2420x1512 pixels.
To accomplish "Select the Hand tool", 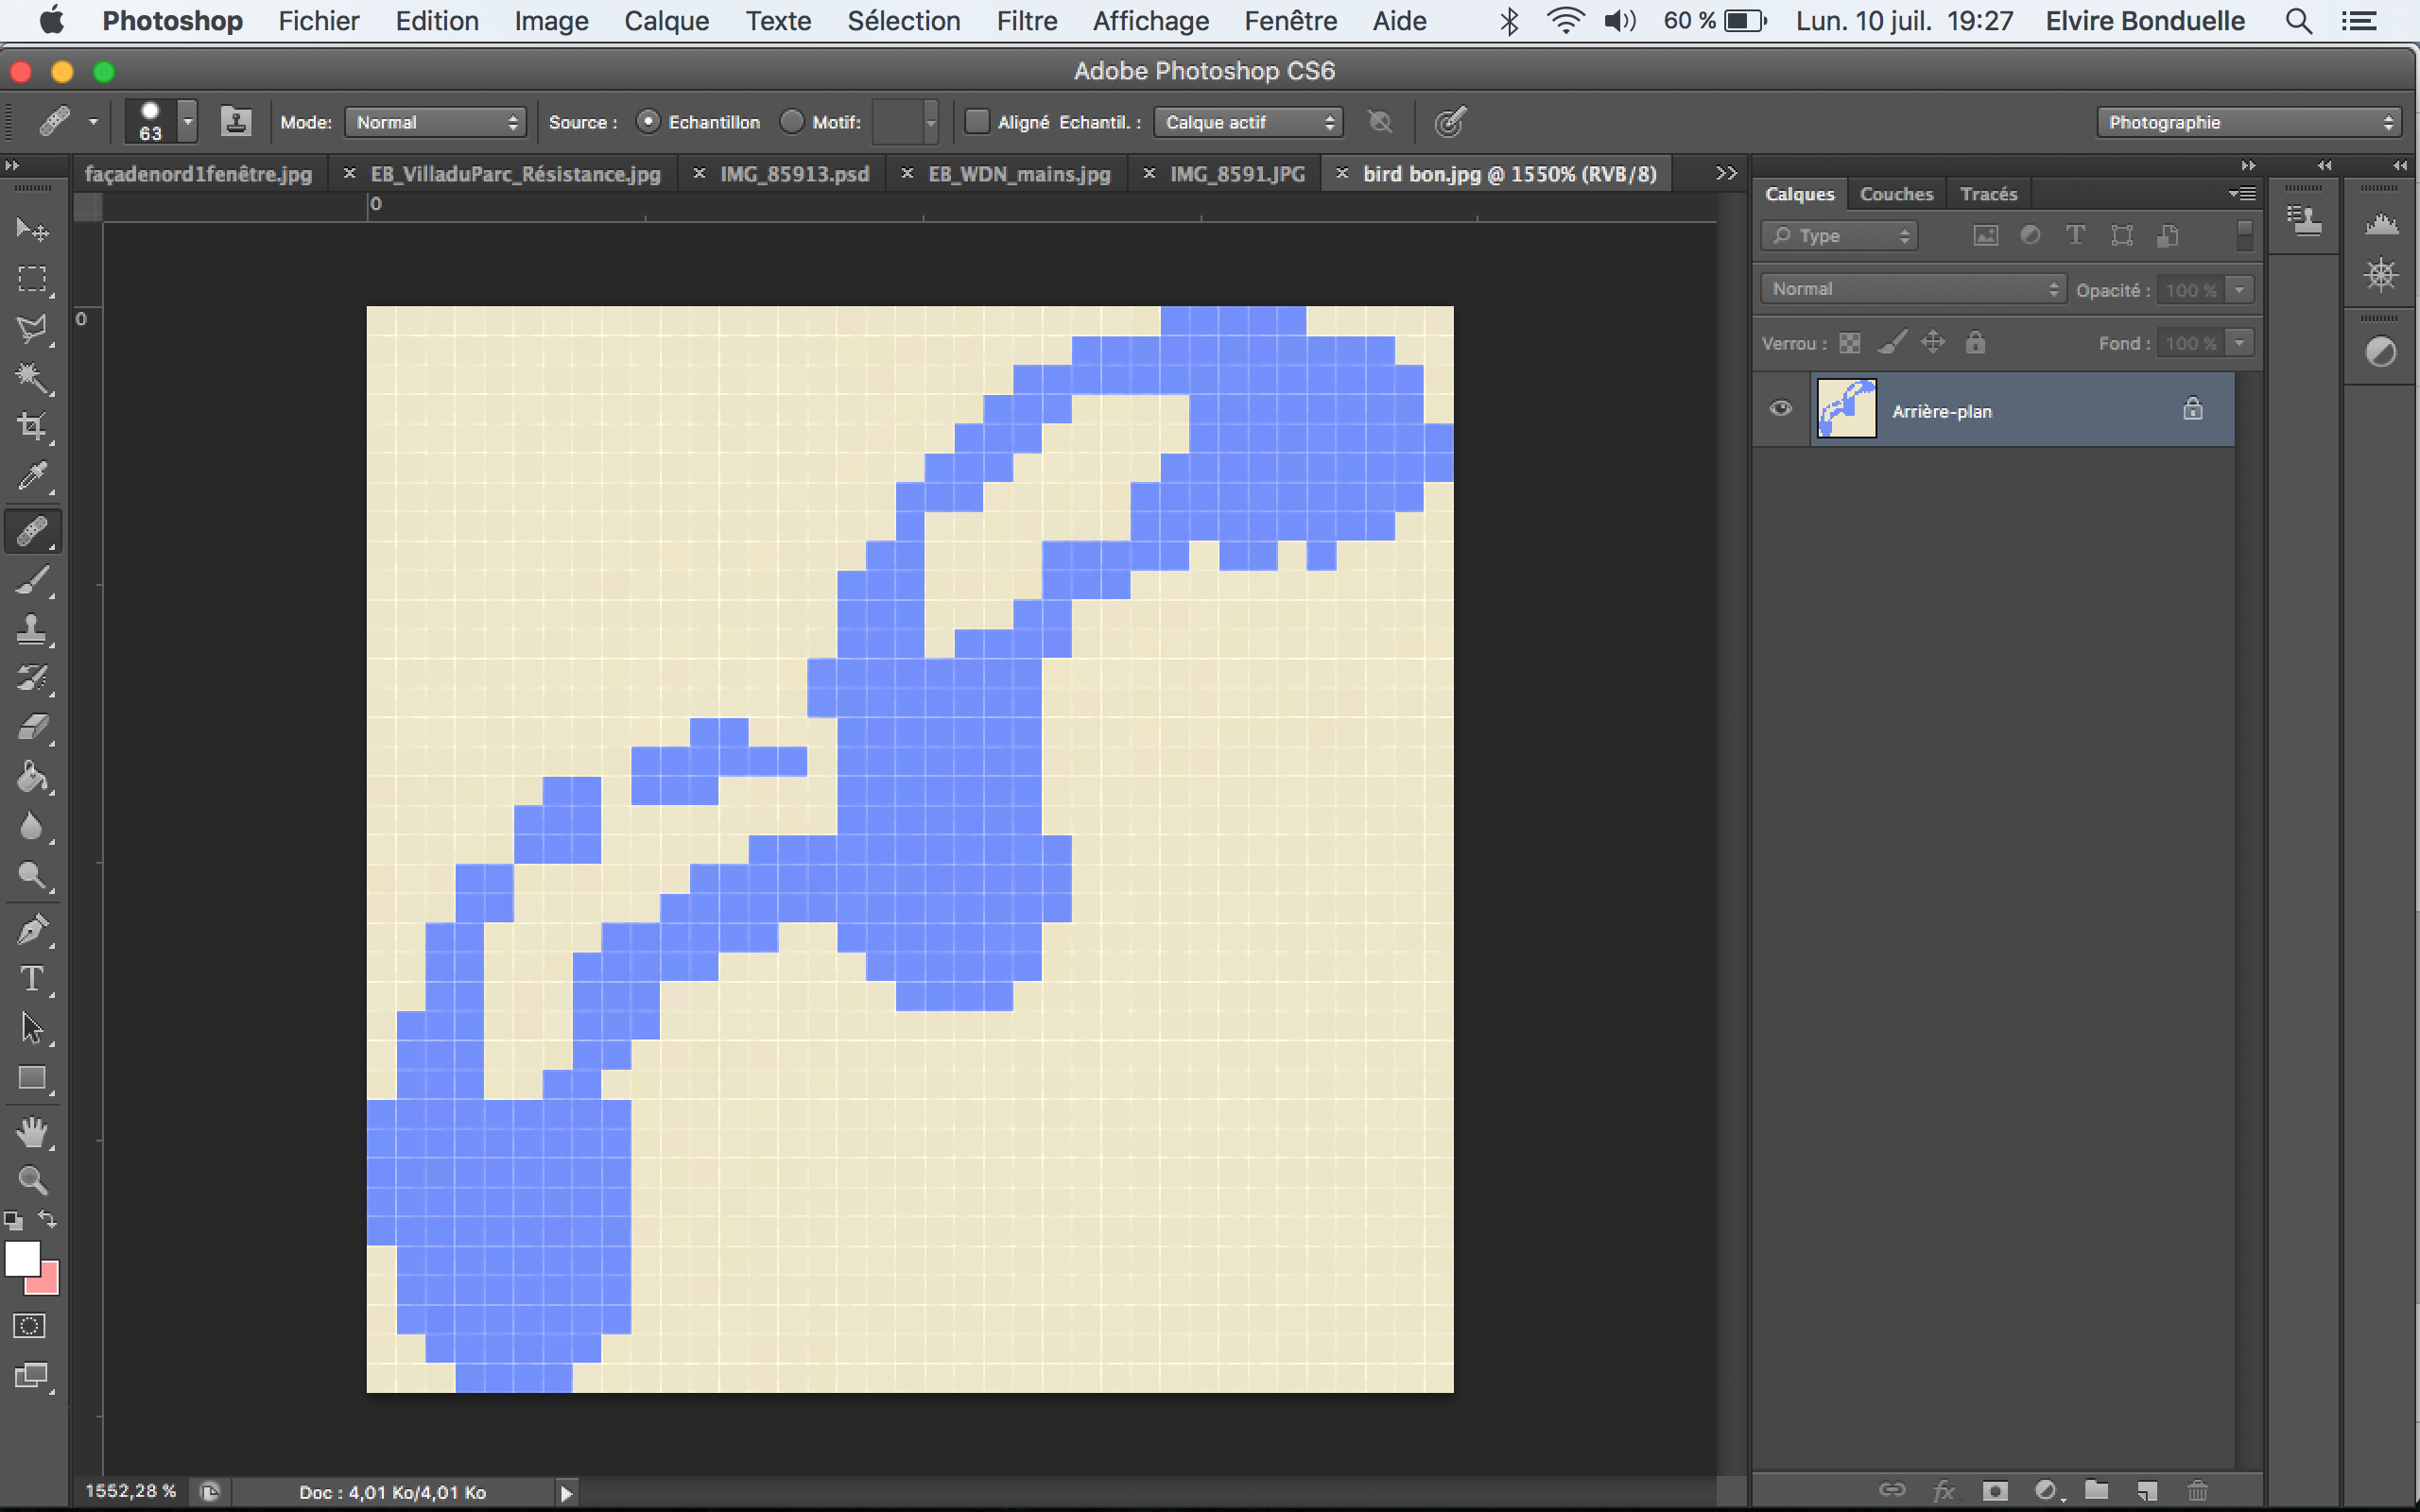I will 32,1132.
